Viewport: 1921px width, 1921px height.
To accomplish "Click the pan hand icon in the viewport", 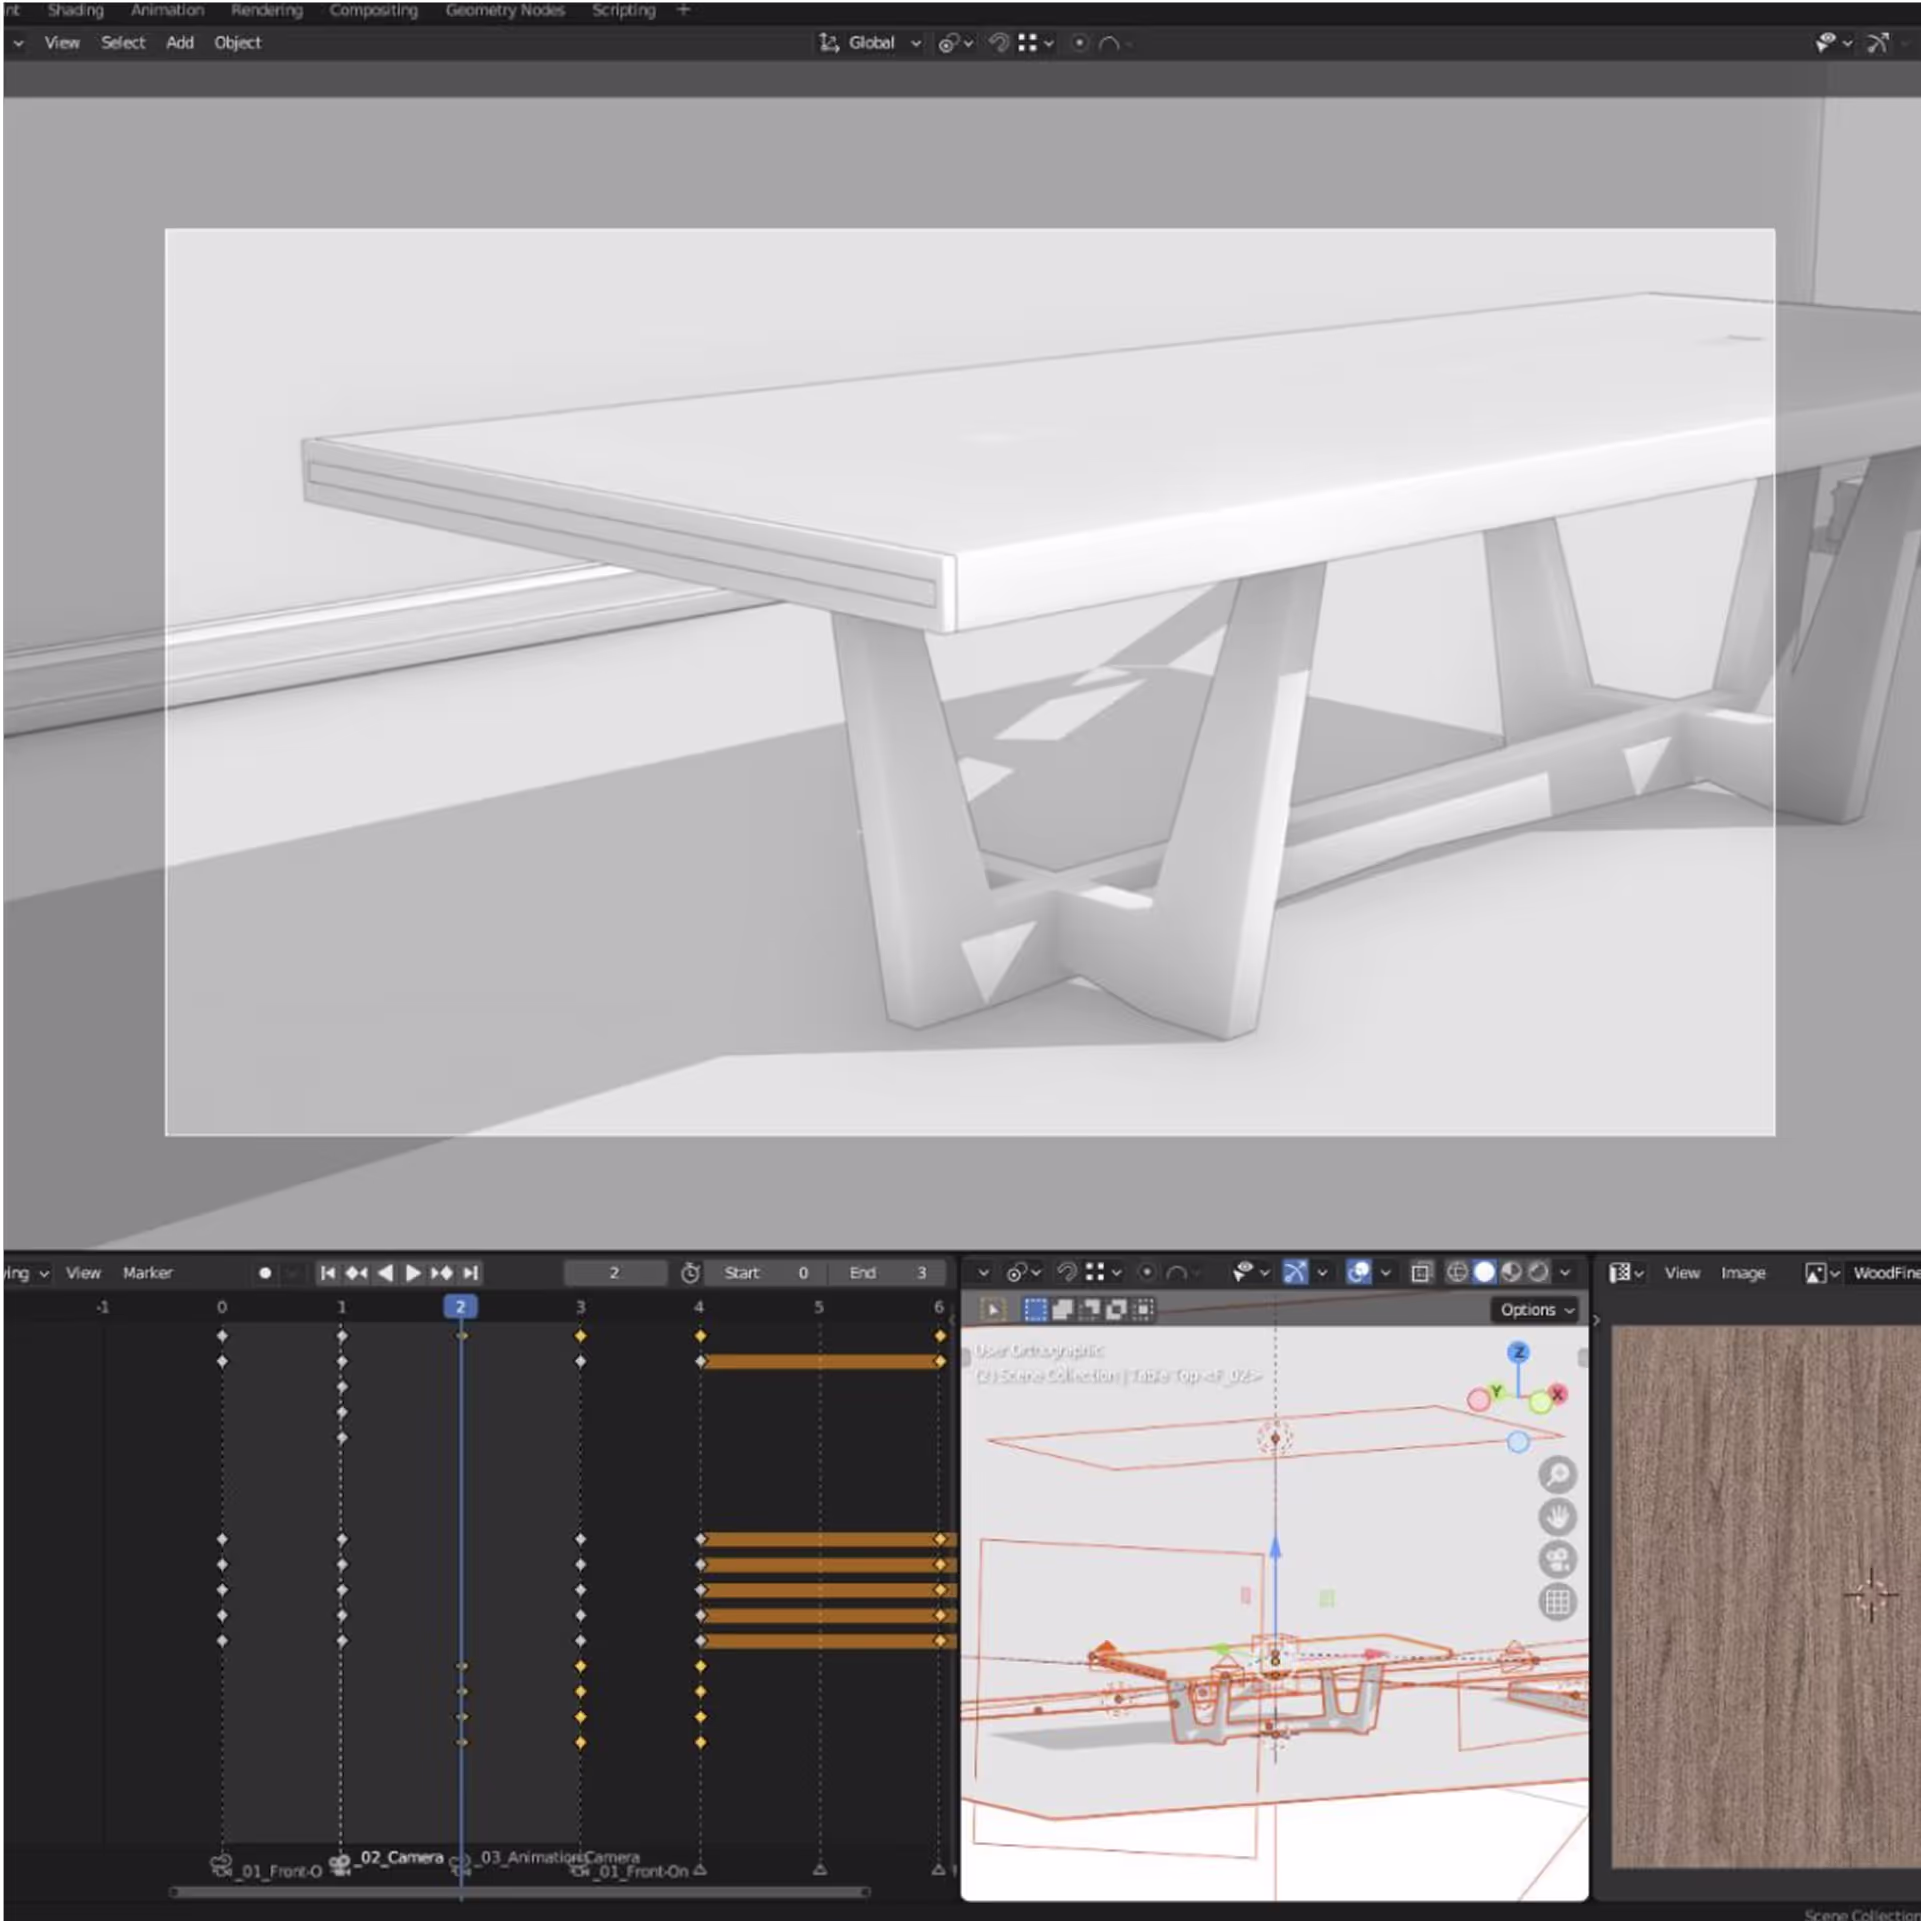I will point(1557,1517).
